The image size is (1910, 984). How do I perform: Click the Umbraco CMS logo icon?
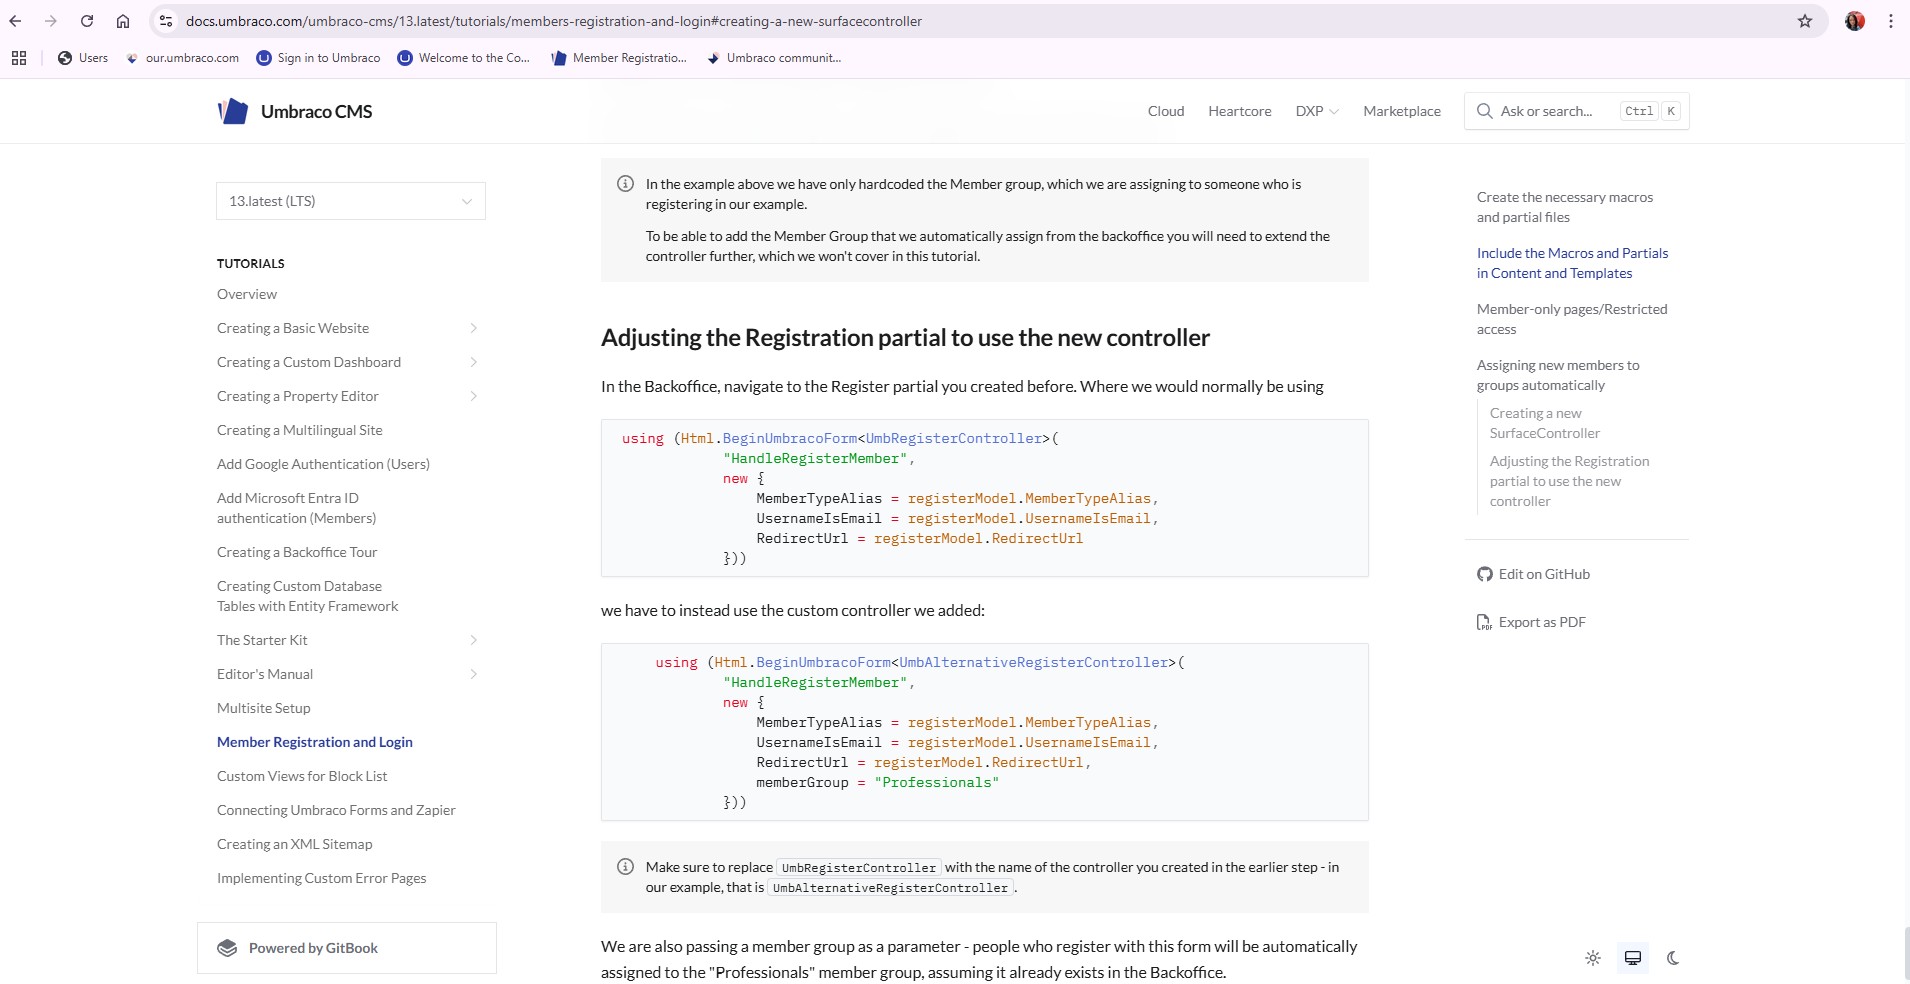tap(233, 111)
